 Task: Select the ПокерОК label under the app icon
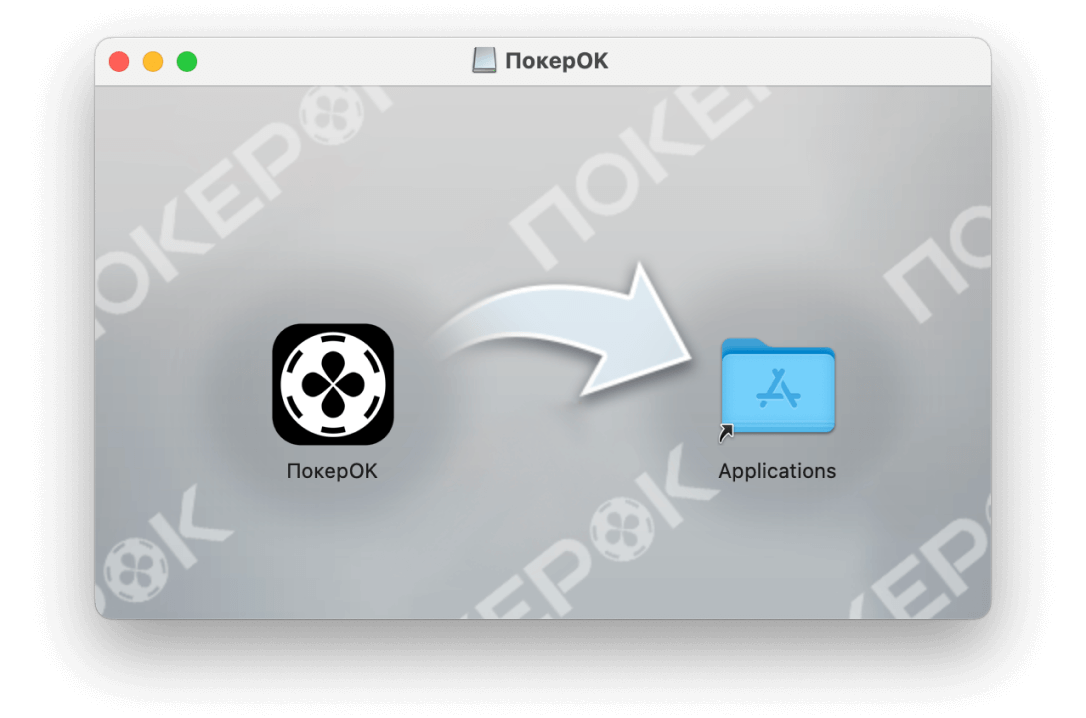pyautogui.click(x=332, y=470)
